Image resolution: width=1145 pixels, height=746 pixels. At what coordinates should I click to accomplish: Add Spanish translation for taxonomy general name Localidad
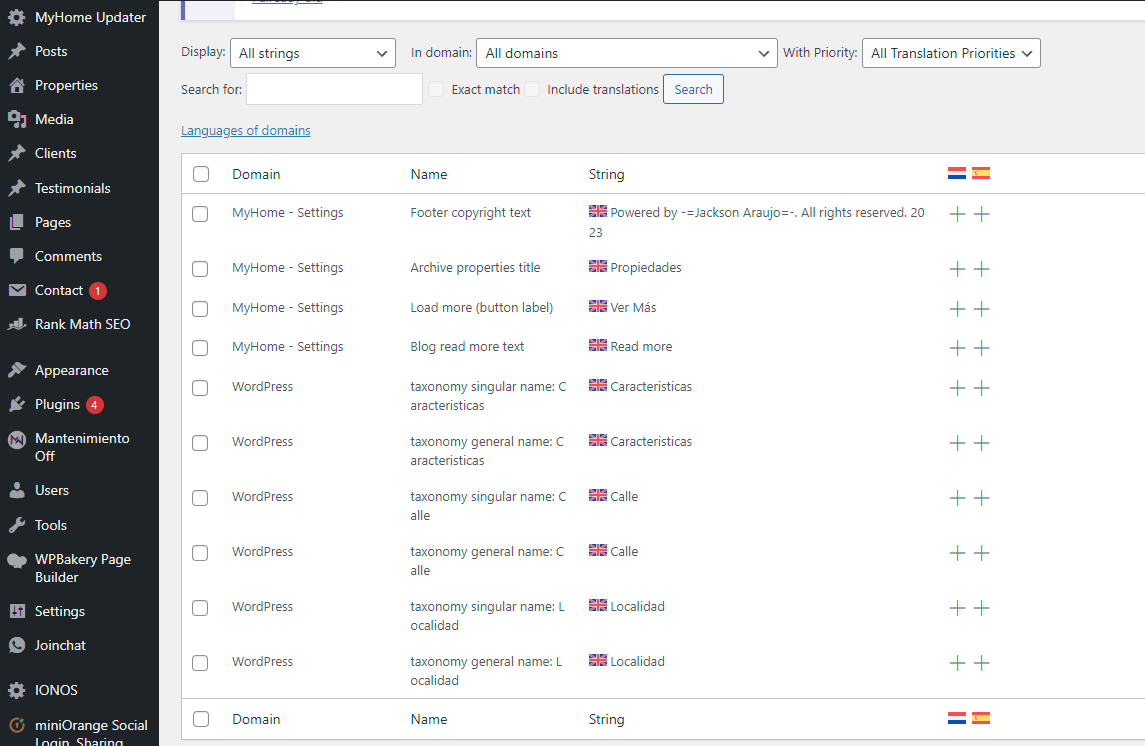point(981,663)
